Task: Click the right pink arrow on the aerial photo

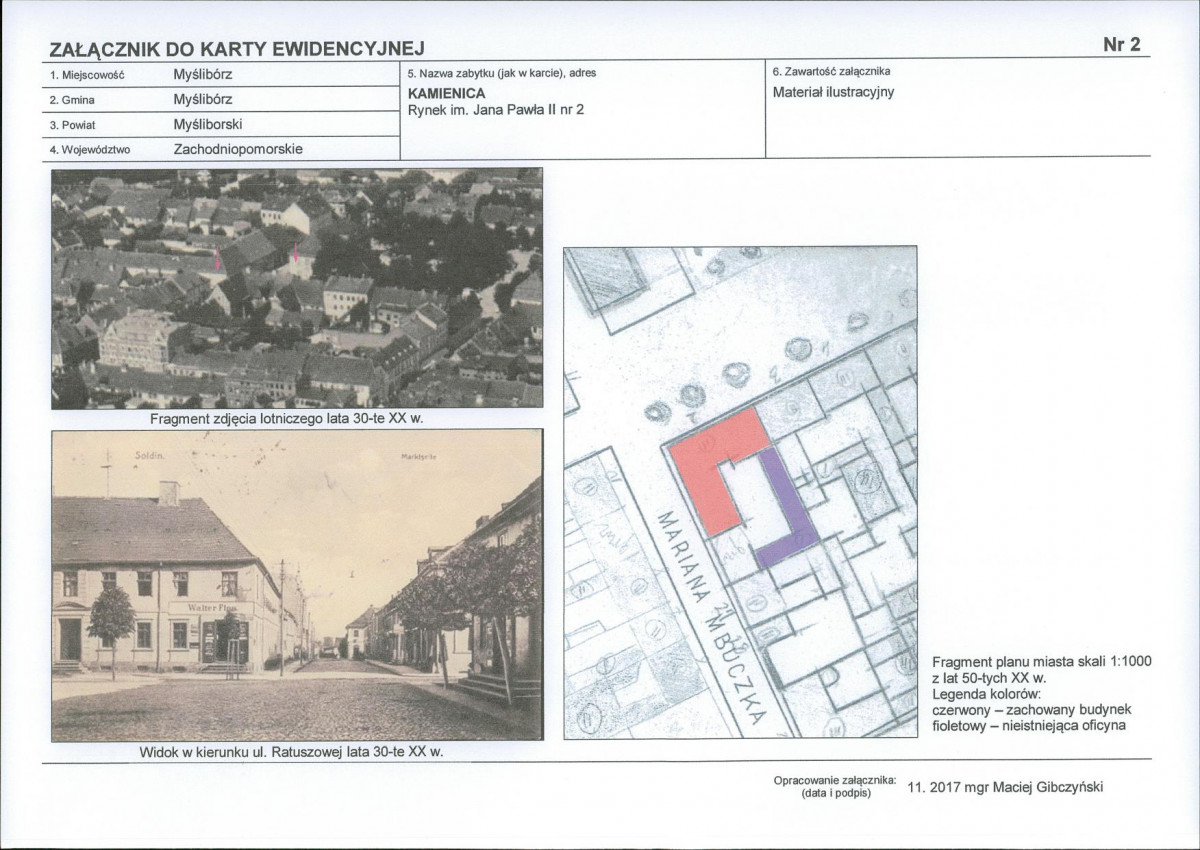Action: coord(295,259)
